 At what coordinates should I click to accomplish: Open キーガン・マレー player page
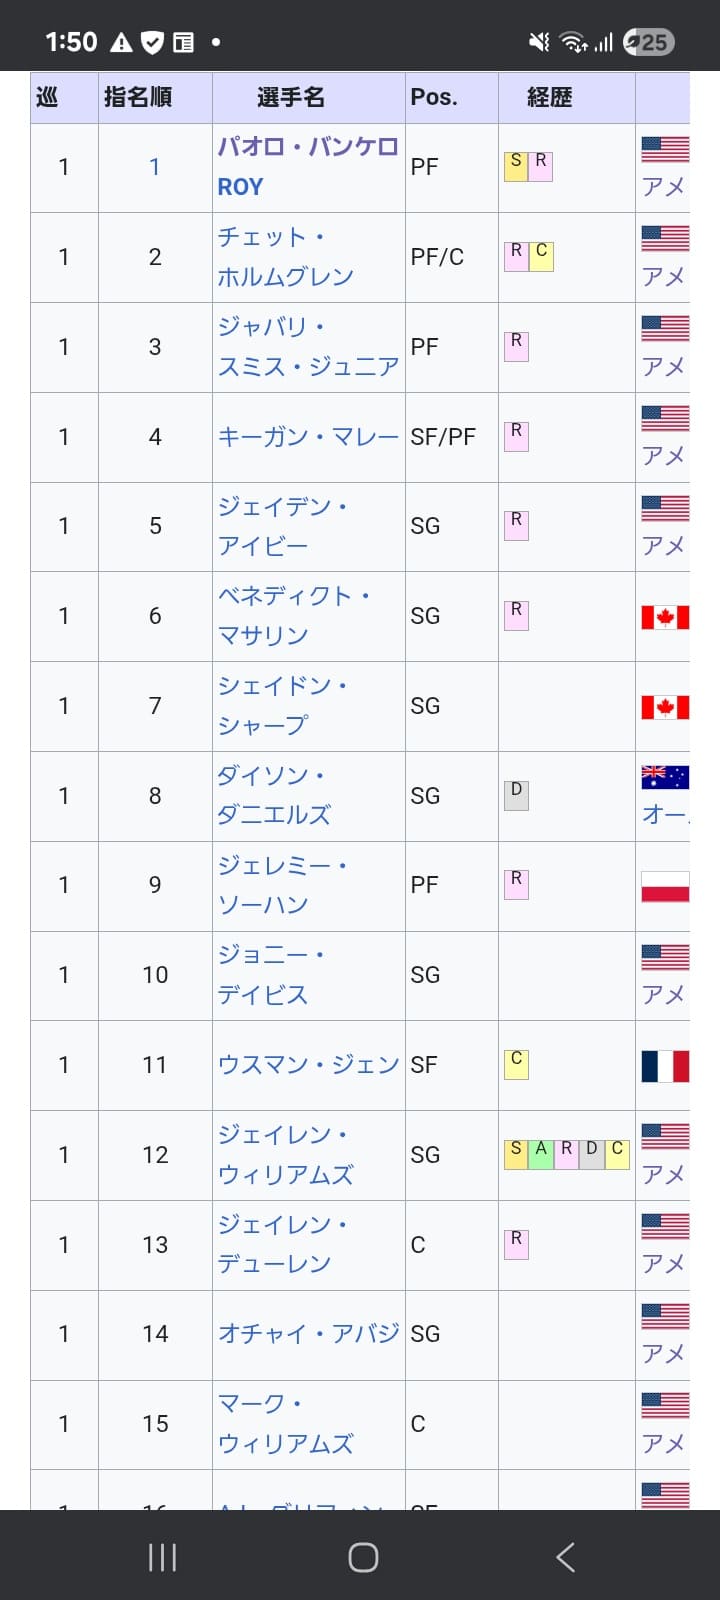[308, 437]
